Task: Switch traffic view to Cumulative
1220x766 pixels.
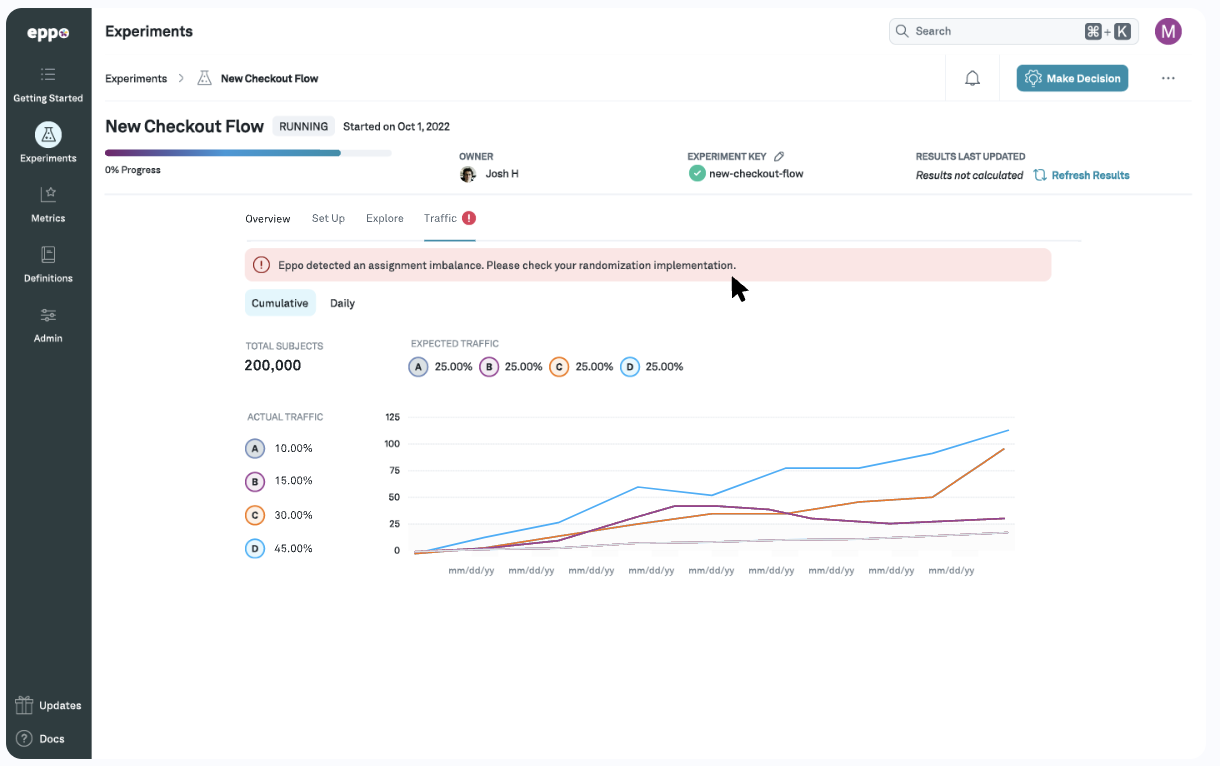Action: pos(280,302)
